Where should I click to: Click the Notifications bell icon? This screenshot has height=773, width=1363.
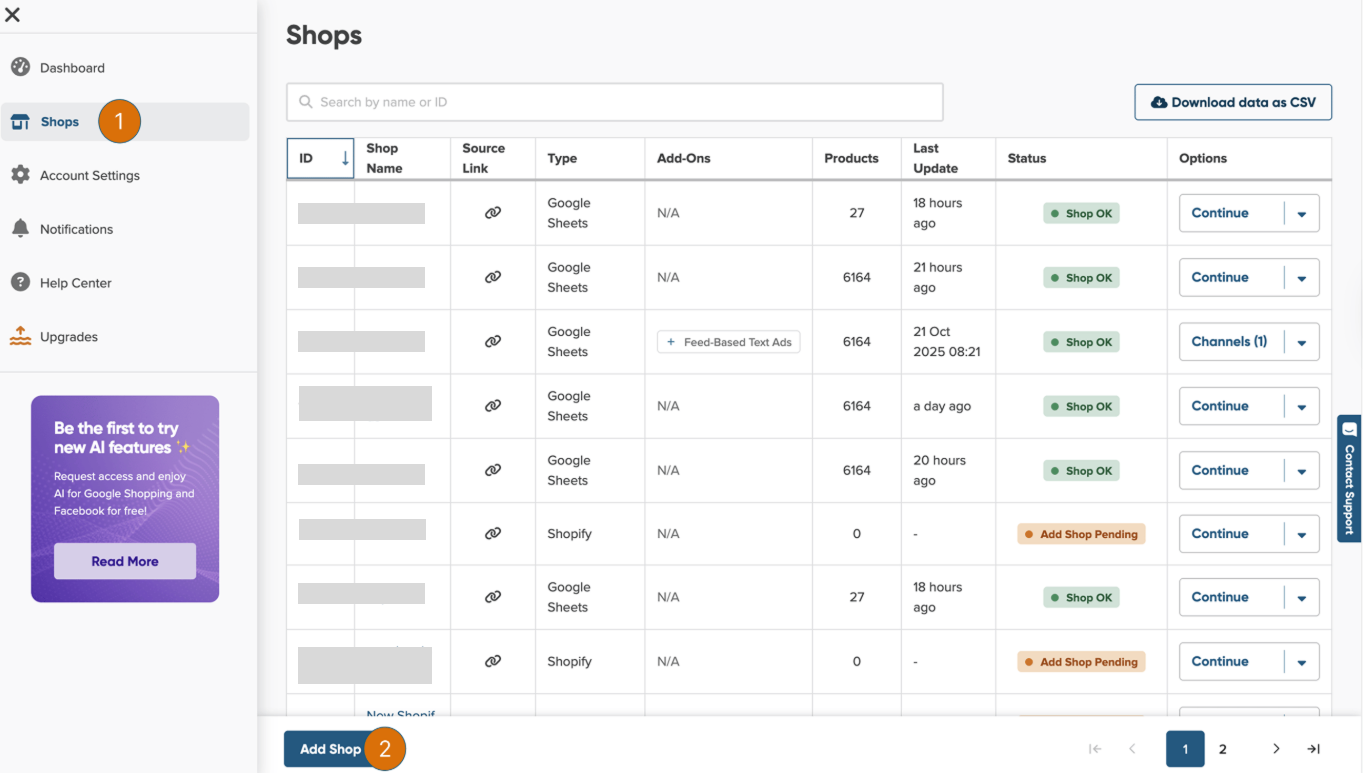(x=20, y=229)
